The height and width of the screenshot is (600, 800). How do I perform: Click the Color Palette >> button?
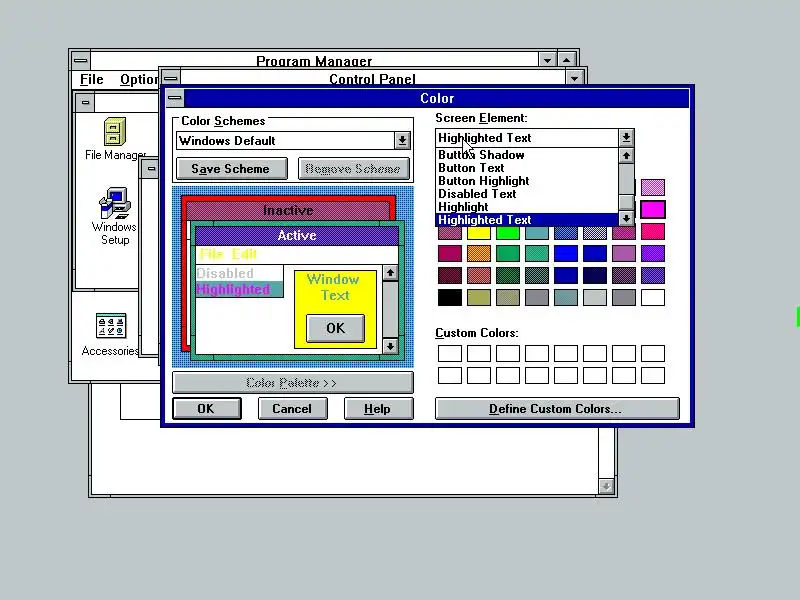[x=292, y=383]
